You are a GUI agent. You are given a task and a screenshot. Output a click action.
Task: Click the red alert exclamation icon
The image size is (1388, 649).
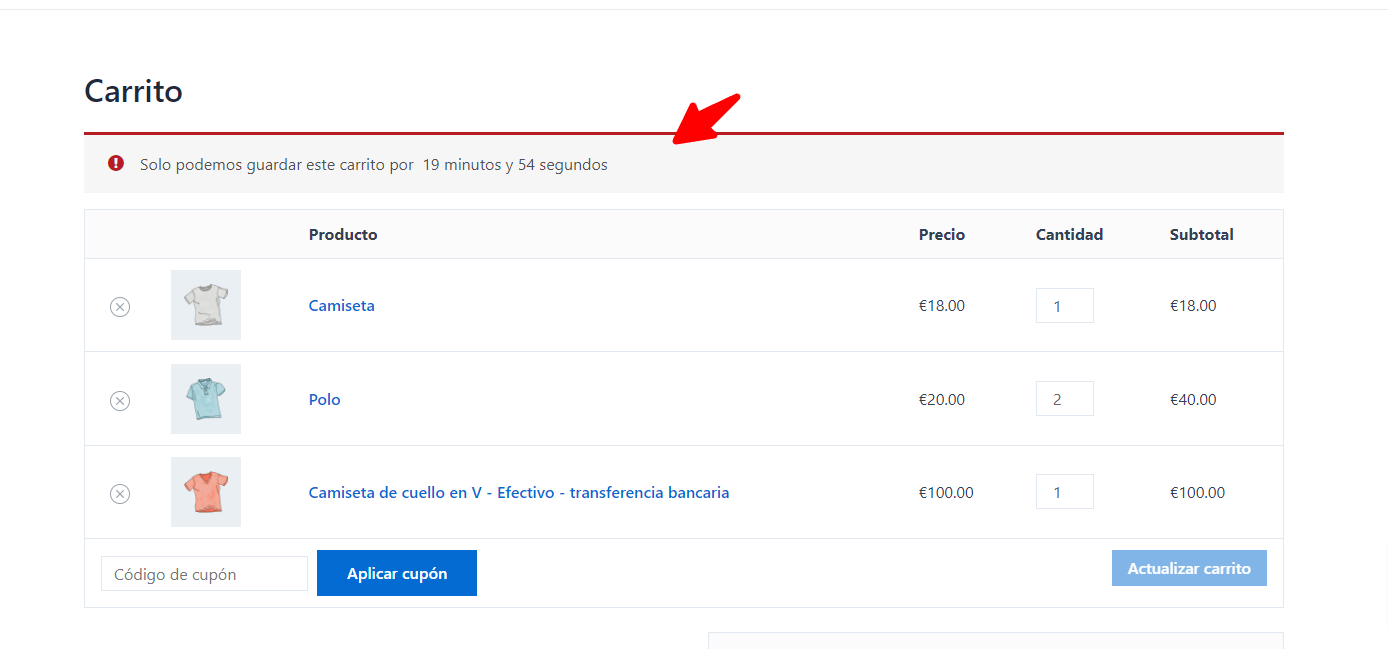point(116,163)
